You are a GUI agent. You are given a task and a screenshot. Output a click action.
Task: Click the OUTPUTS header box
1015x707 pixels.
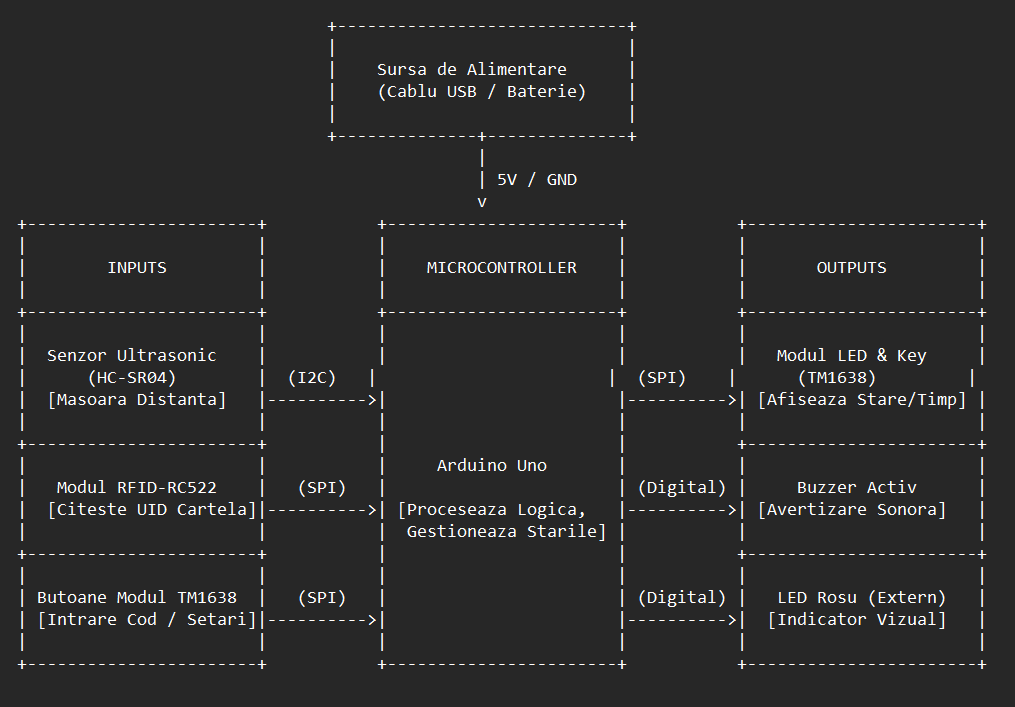[x=862, y=269]
